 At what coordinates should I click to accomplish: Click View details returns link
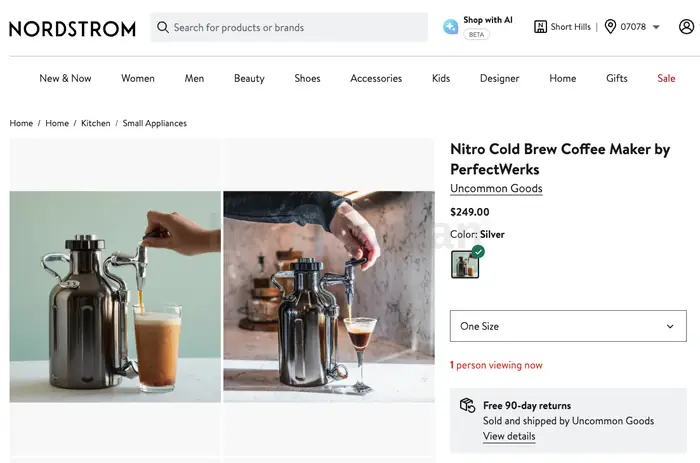(509, 436)
